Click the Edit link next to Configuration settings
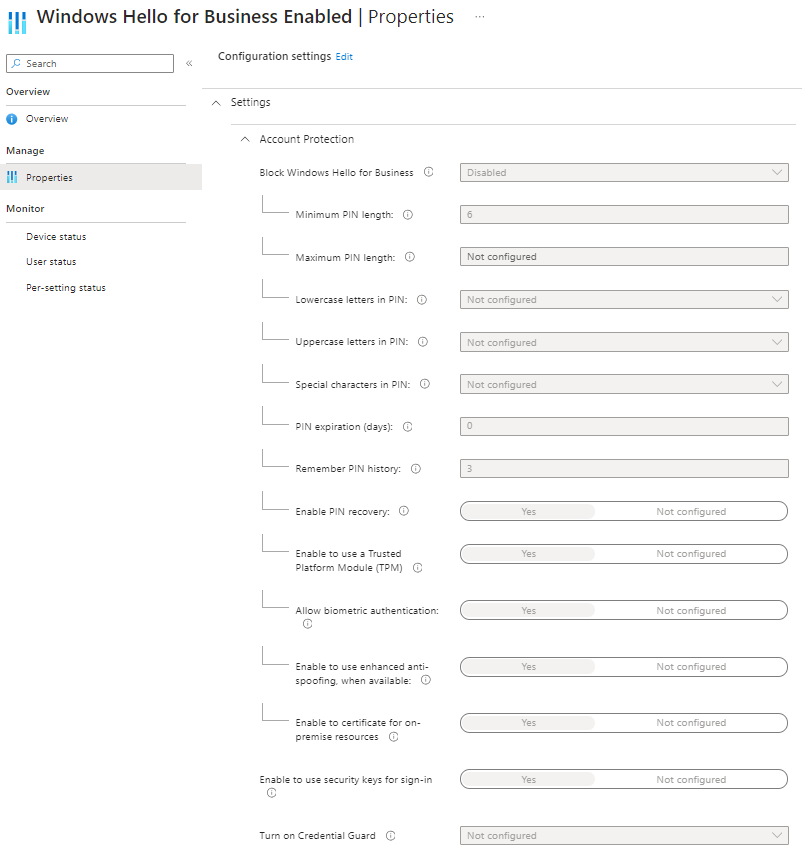 tap(344, 56)
